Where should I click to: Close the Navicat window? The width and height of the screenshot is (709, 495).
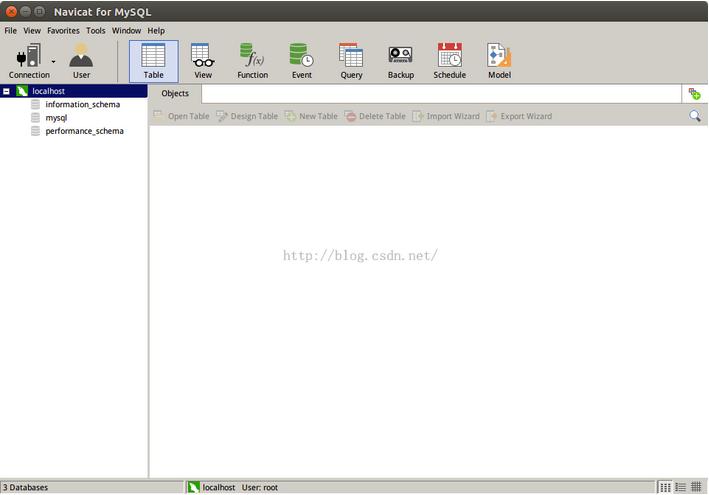[12, 12]
